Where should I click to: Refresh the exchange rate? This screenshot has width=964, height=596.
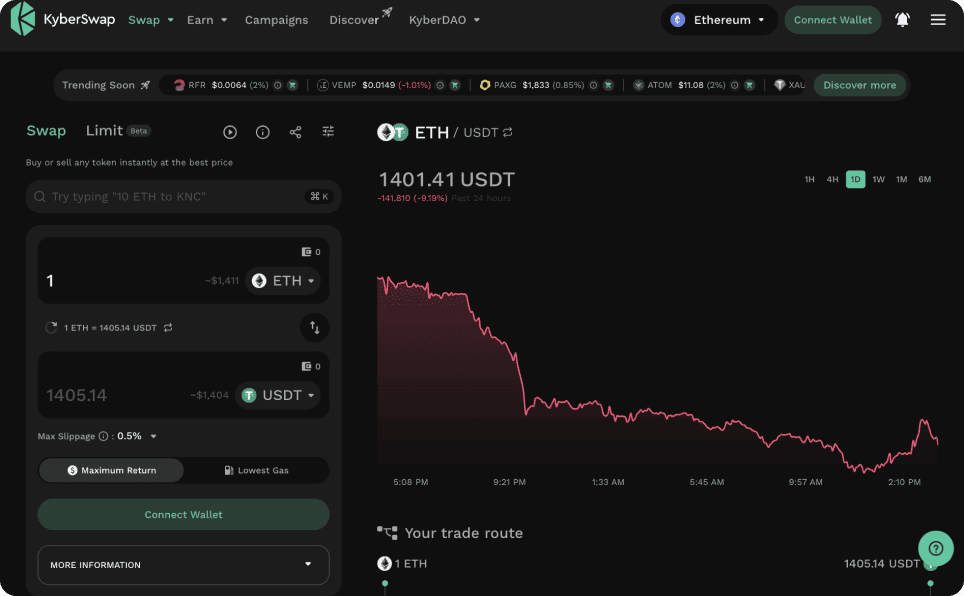[51, 328]
